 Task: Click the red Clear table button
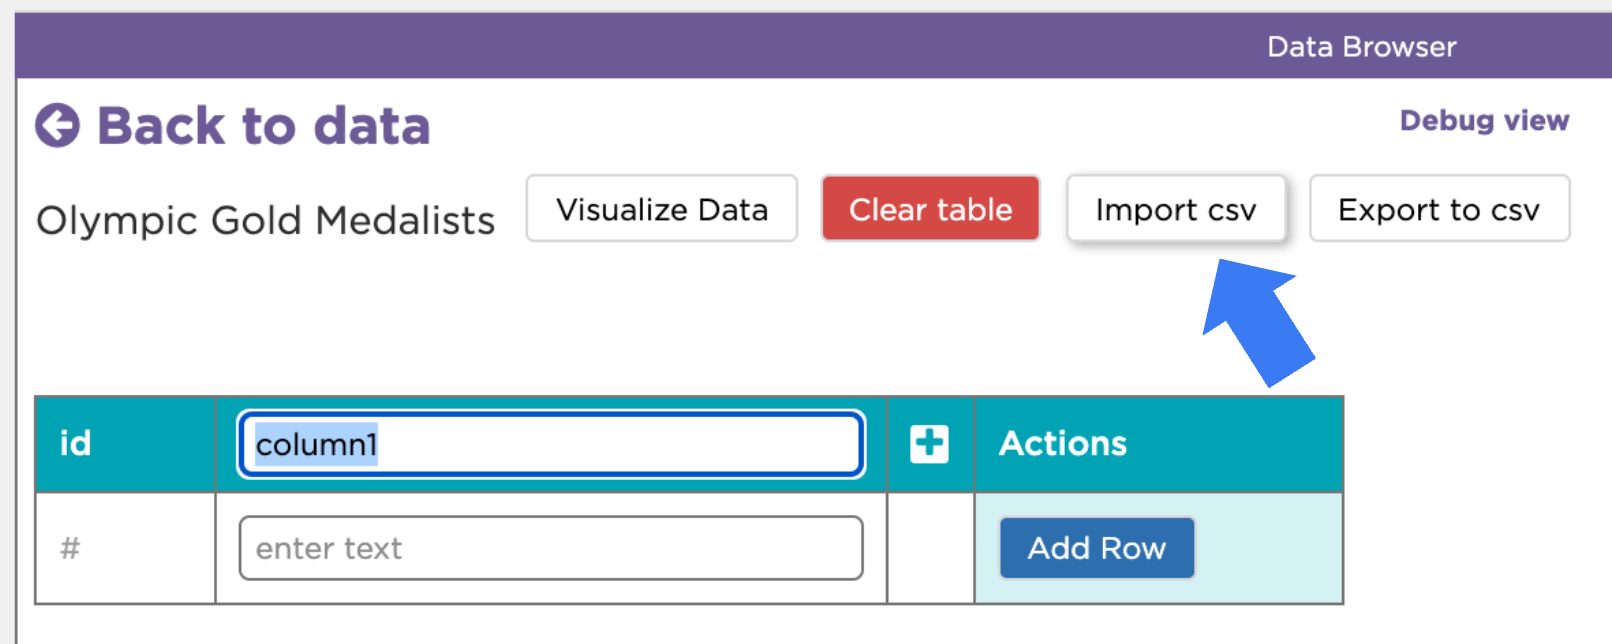point(931,209)
